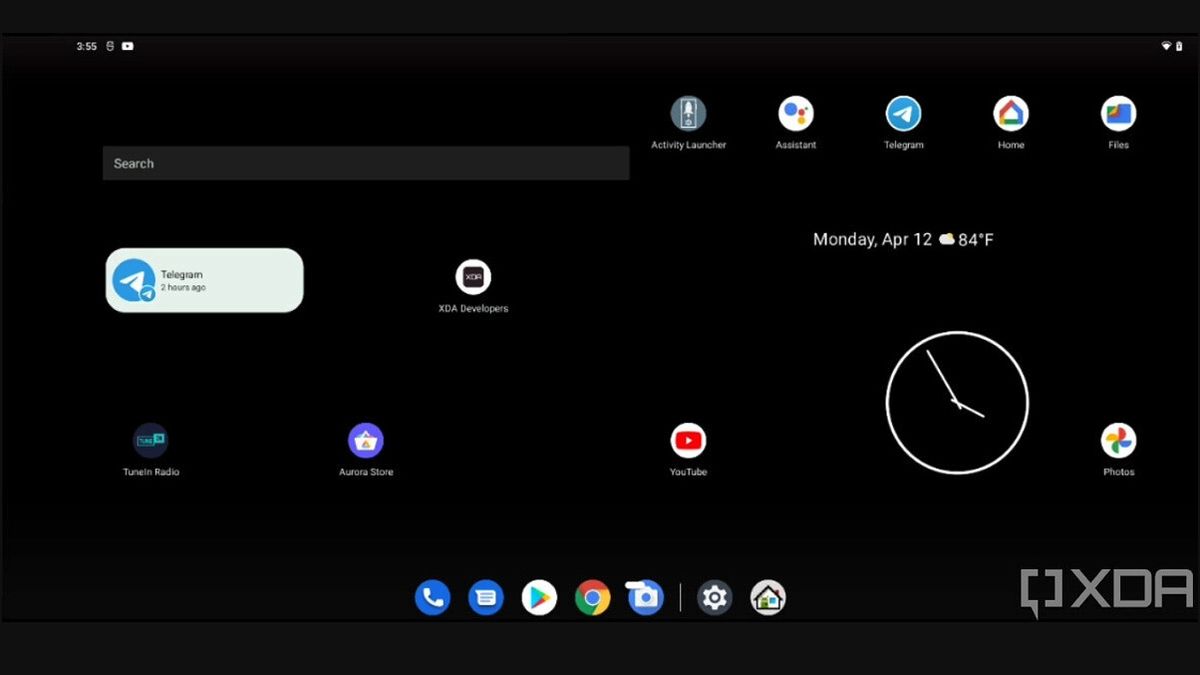Viewport: 1200px width, 675px height.
Task: Open the Phone dialer from the dock
Action: (x=433, y=597)
